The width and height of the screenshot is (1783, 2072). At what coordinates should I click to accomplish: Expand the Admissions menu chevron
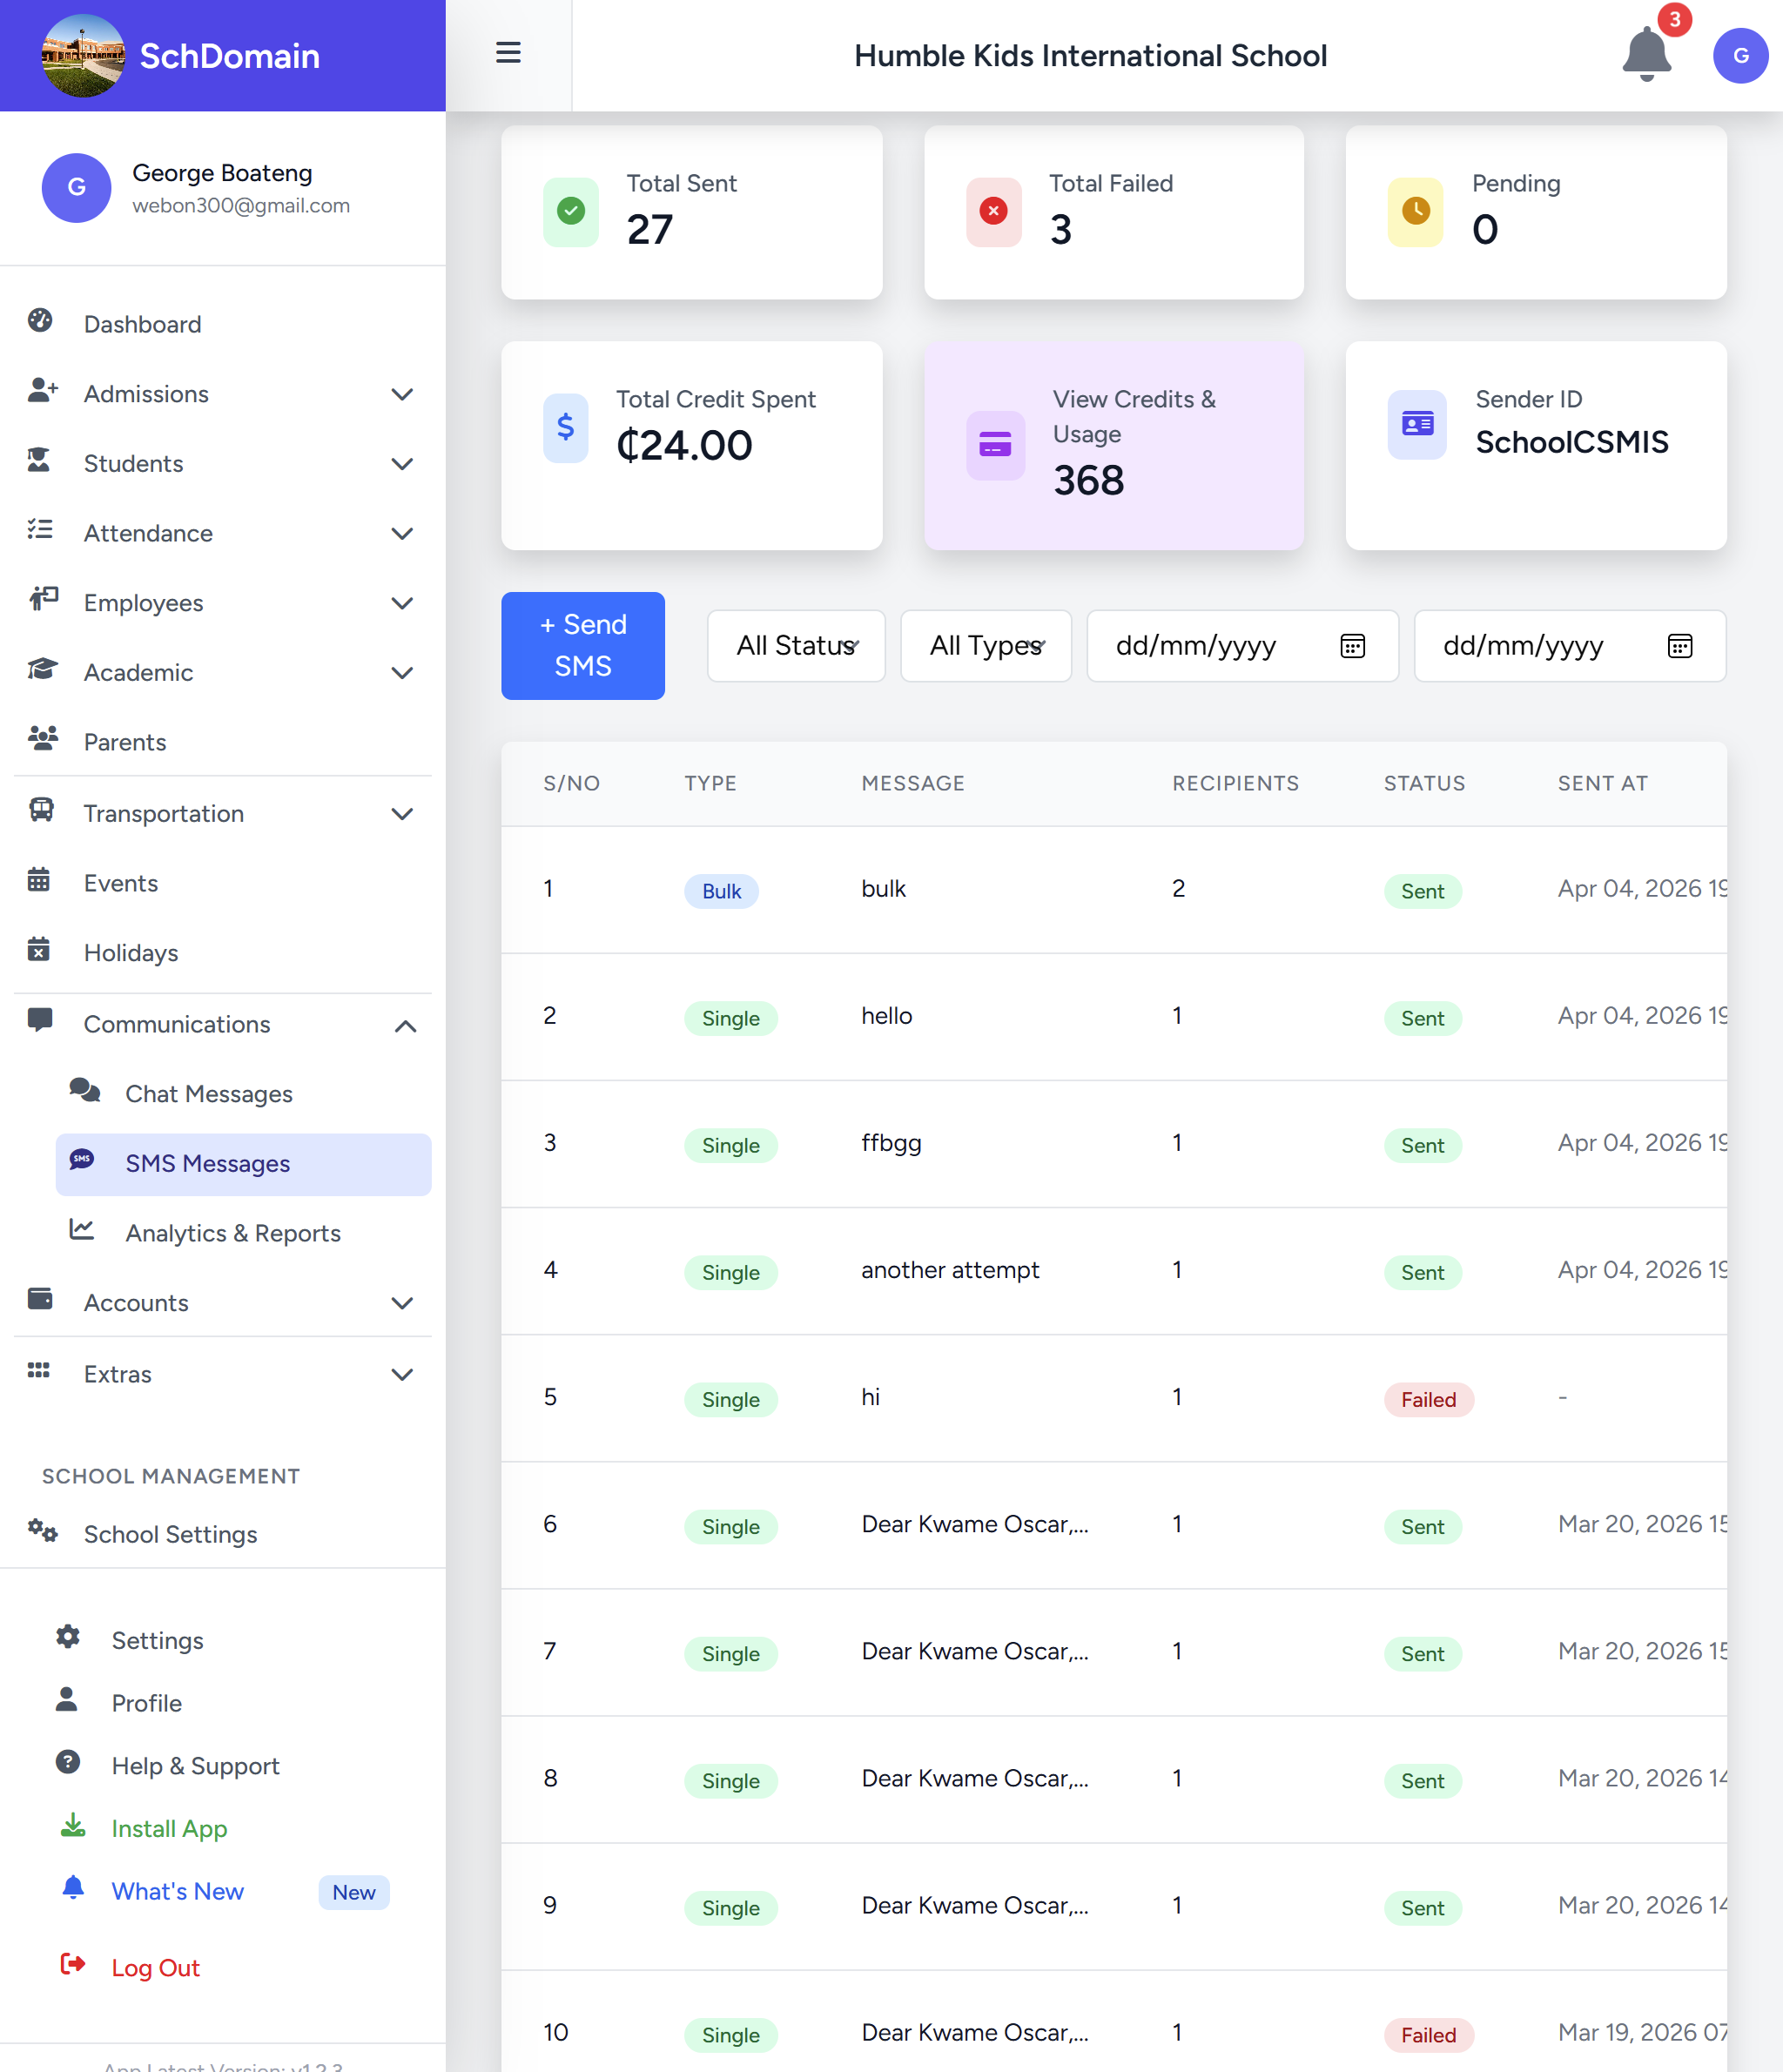[x=402, y=394]
